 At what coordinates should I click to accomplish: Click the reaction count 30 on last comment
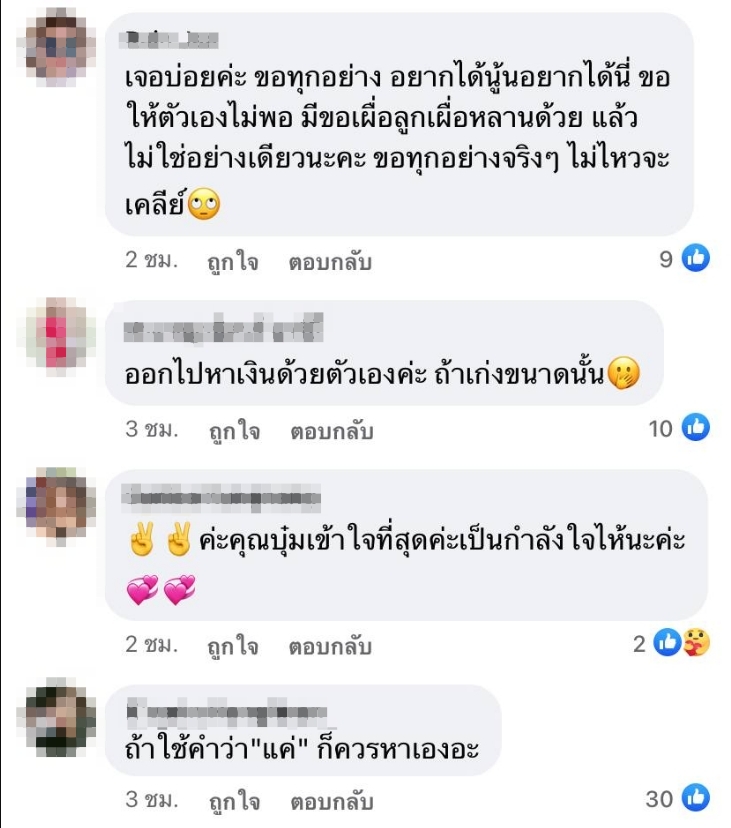[x=659, y=798]
